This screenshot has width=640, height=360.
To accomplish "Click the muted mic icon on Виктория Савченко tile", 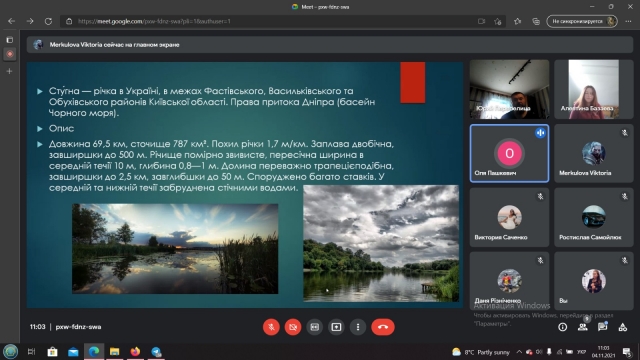I will 540,196.
